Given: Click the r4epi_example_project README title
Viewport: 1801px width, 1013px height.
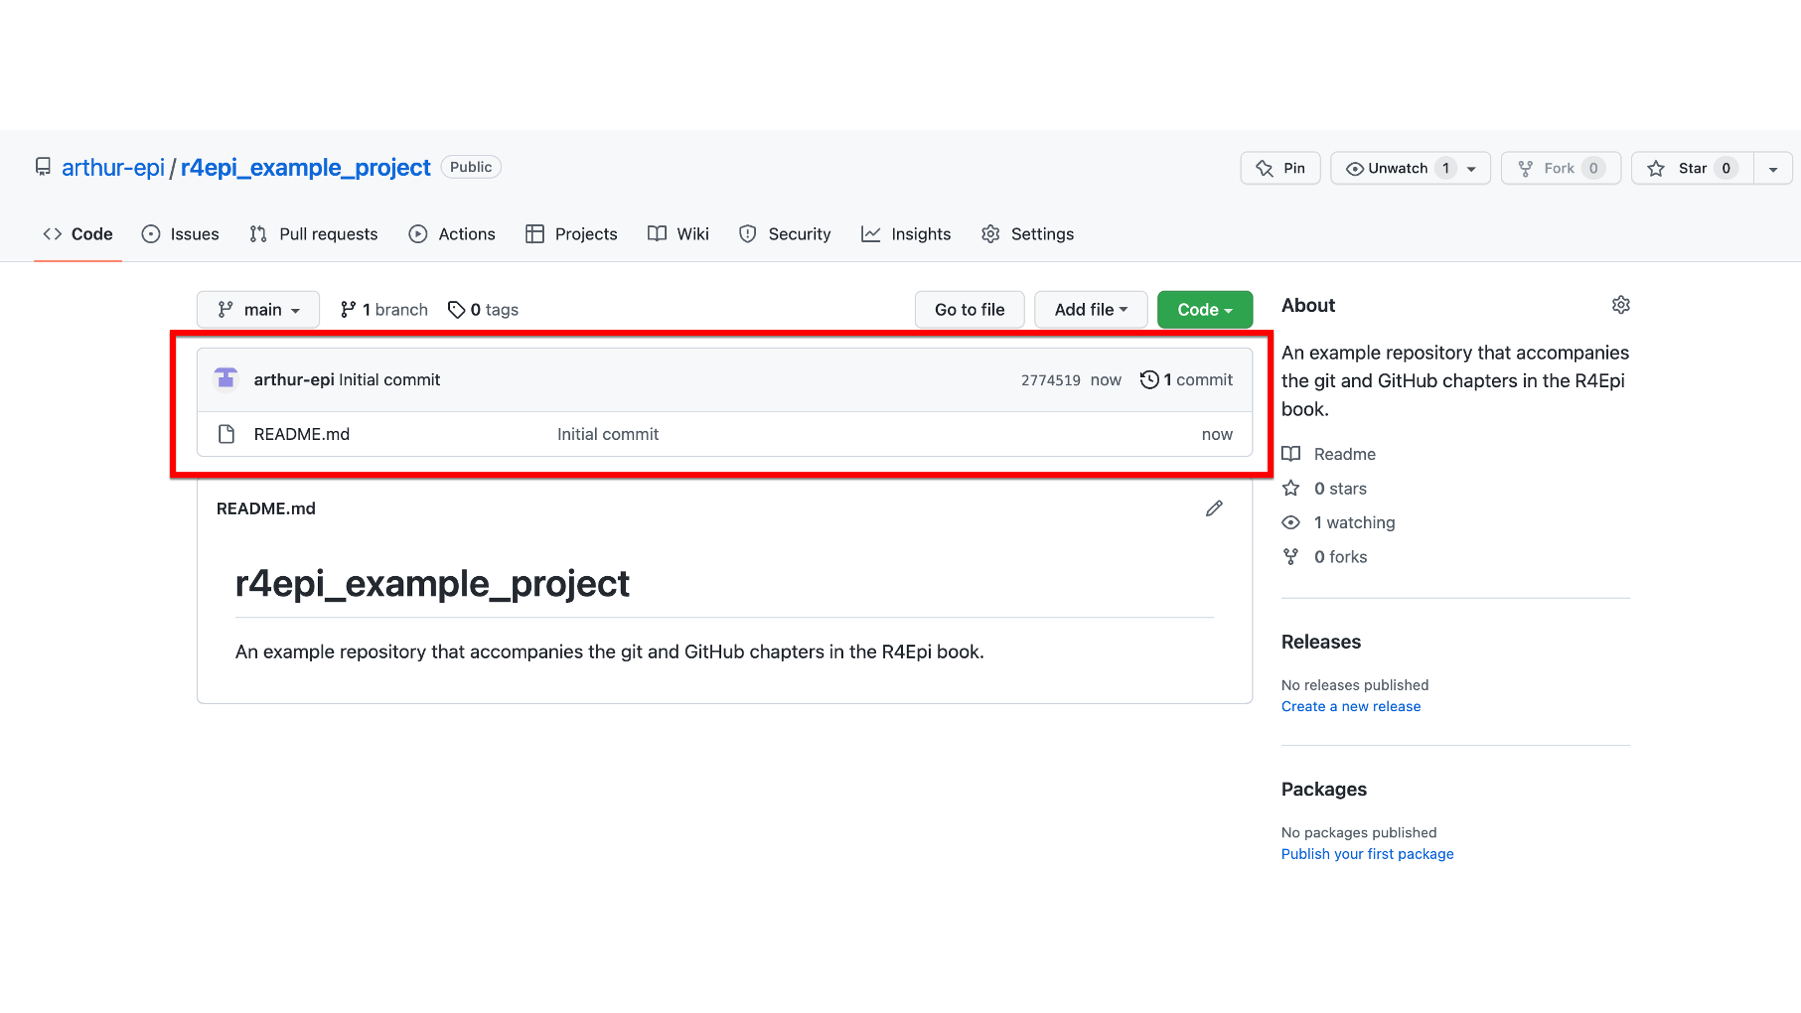Looking at the screenshot, I should click(432, 583).
